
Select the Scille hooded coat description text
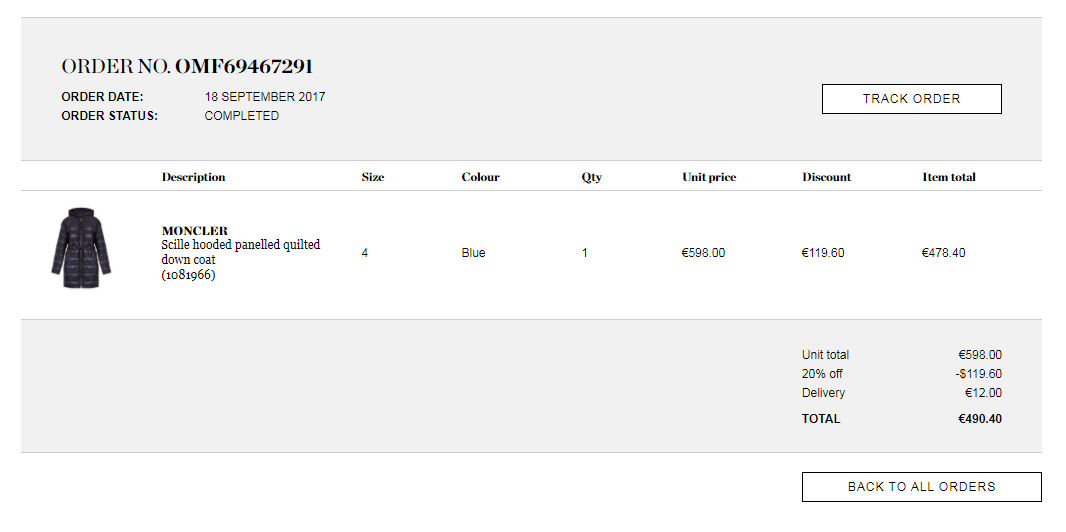(x=240, y=252)
